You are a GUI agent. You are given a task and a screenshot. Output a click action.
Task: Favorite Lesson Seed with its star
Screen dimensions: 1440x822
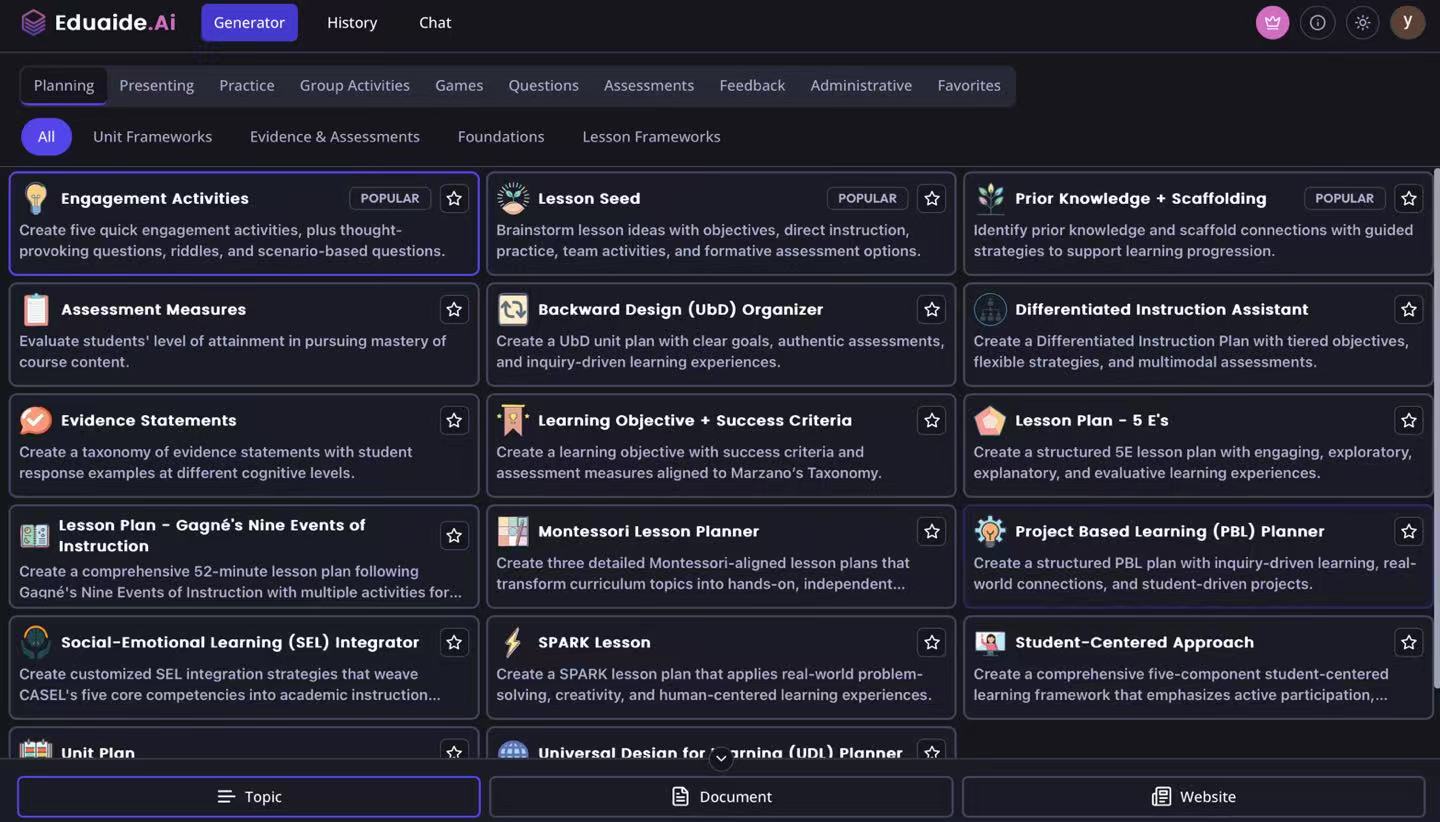point(932,198)
